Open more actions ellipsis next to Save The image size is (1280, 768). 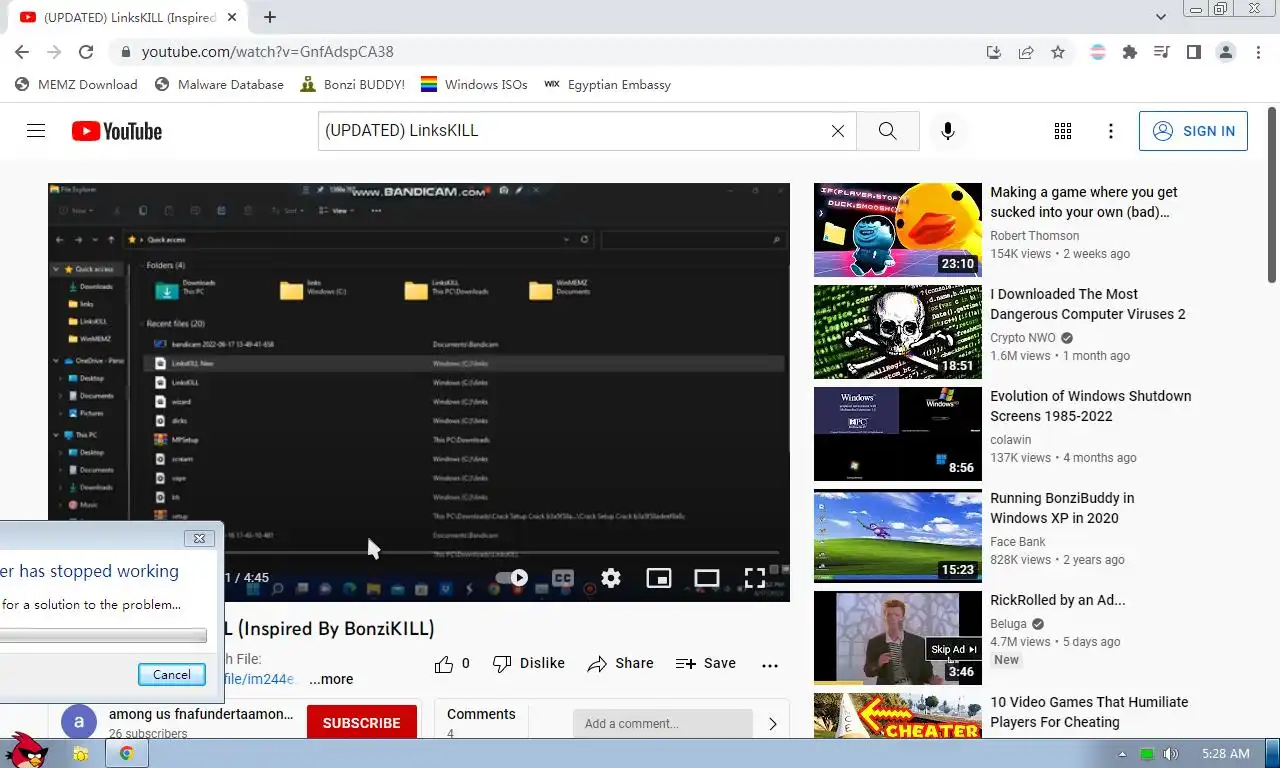pos(770,664)
